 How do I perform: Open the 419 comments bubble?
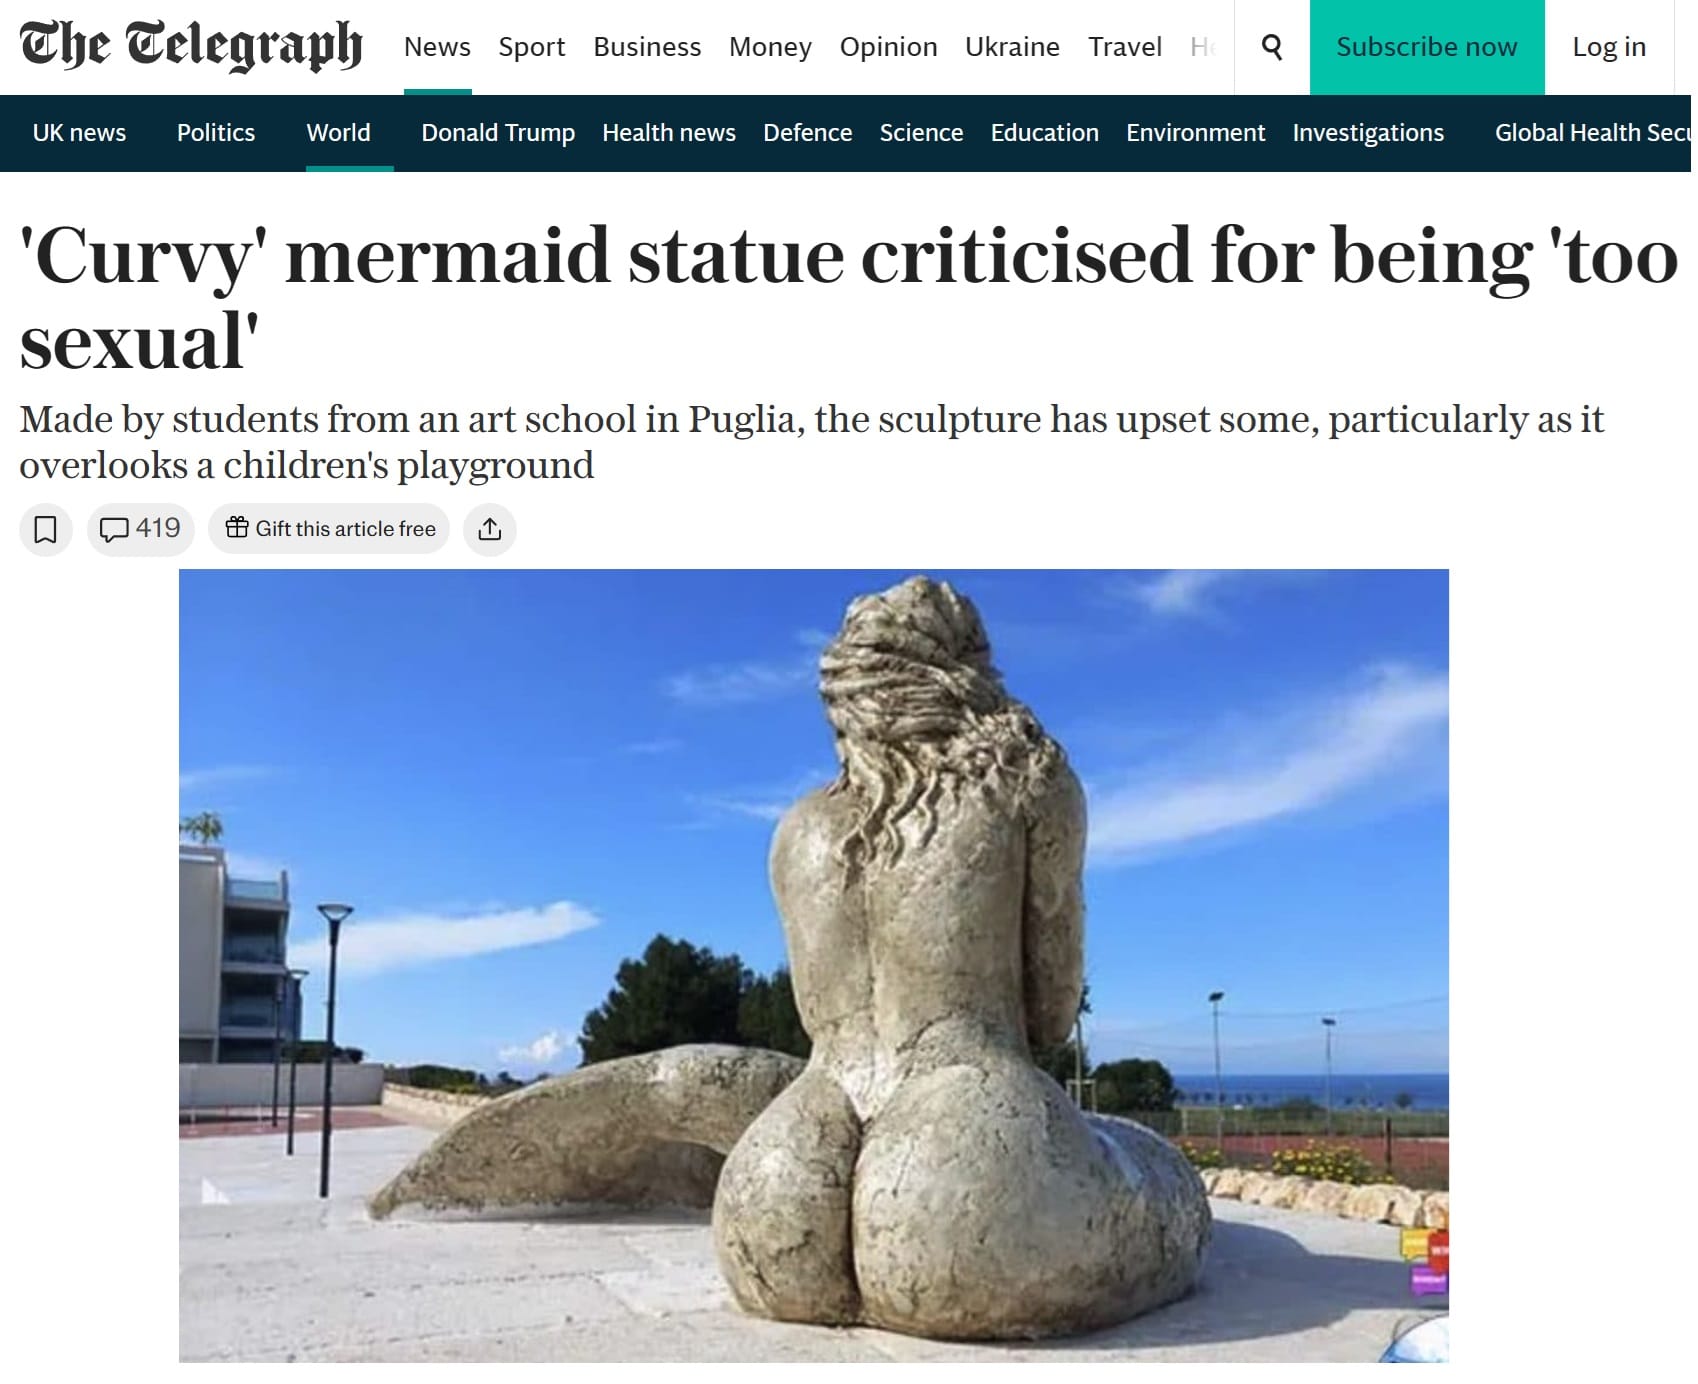coord(141,529)
